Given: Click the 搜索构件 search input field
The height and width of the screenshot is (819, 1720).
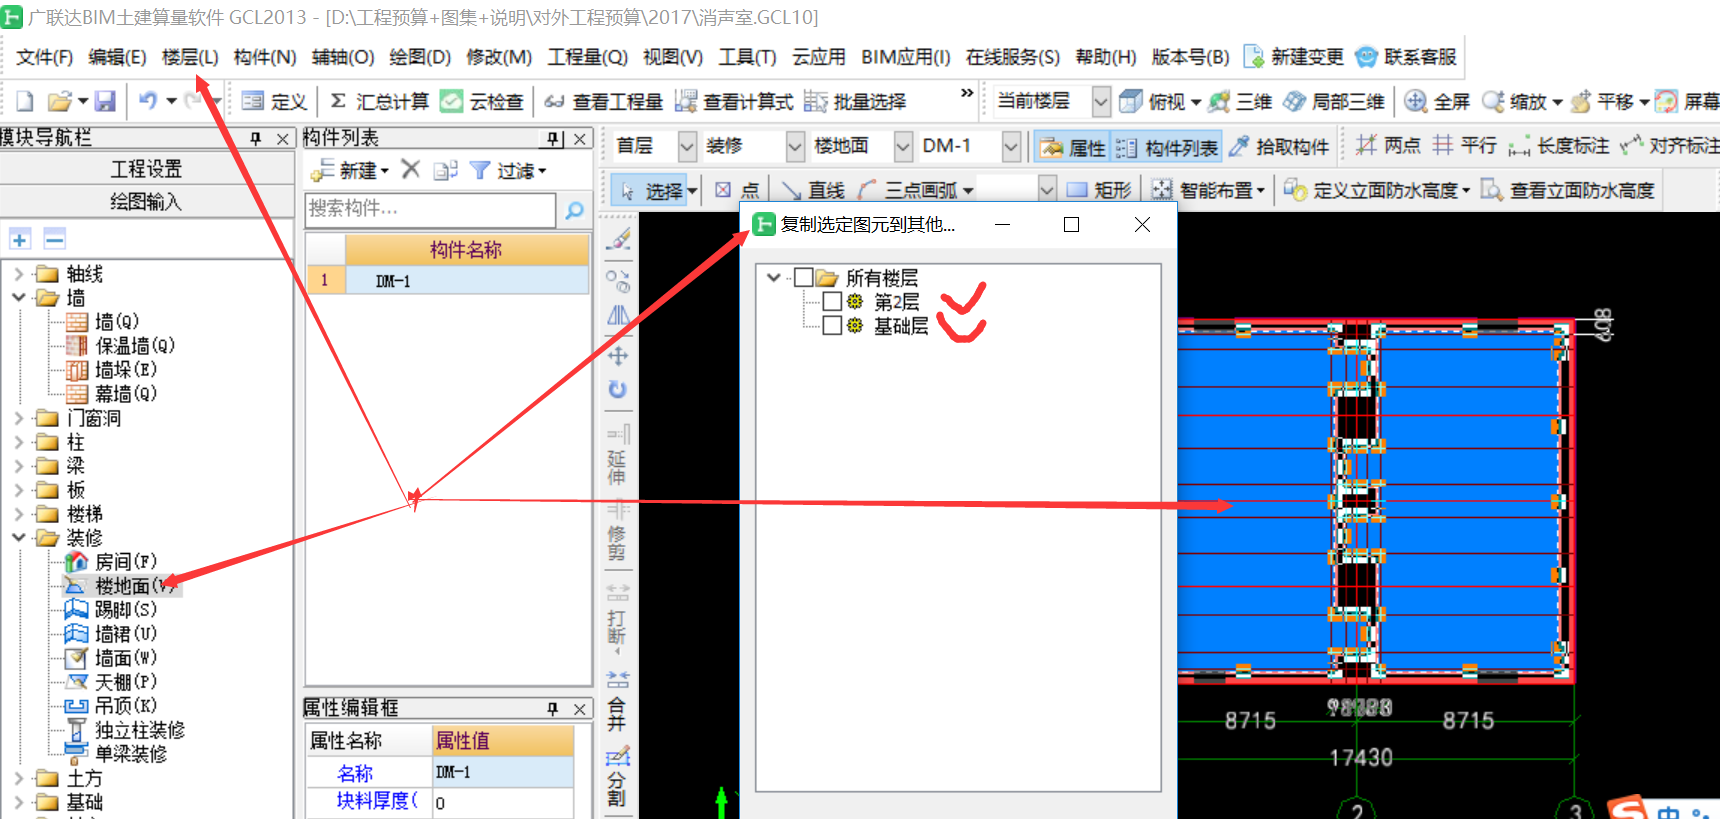Looking at the screenshot, I should (430, 209).
